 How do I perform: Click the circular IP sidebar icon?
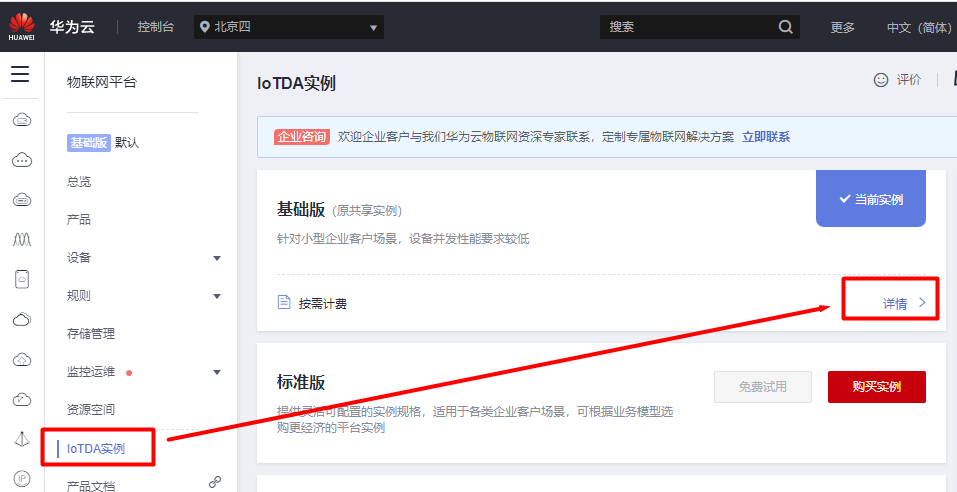point(22,479)
